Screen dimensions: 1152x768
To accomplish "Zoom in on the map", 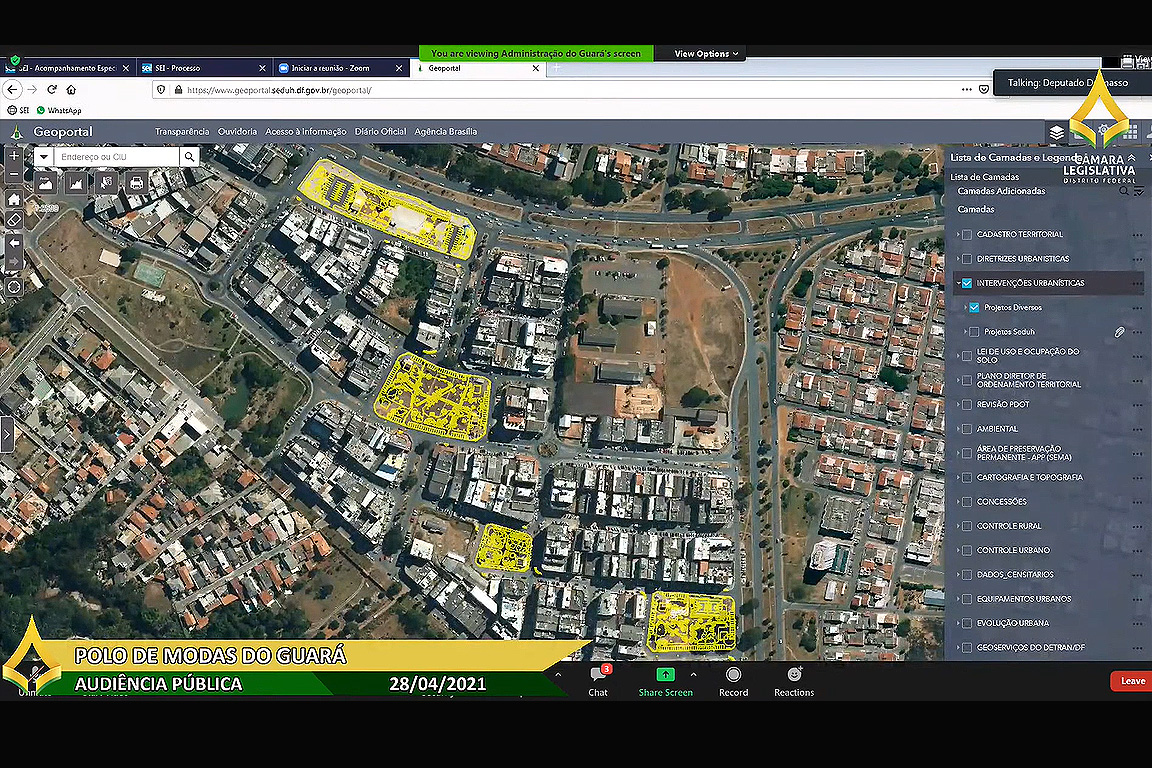I will pos(14,157).
